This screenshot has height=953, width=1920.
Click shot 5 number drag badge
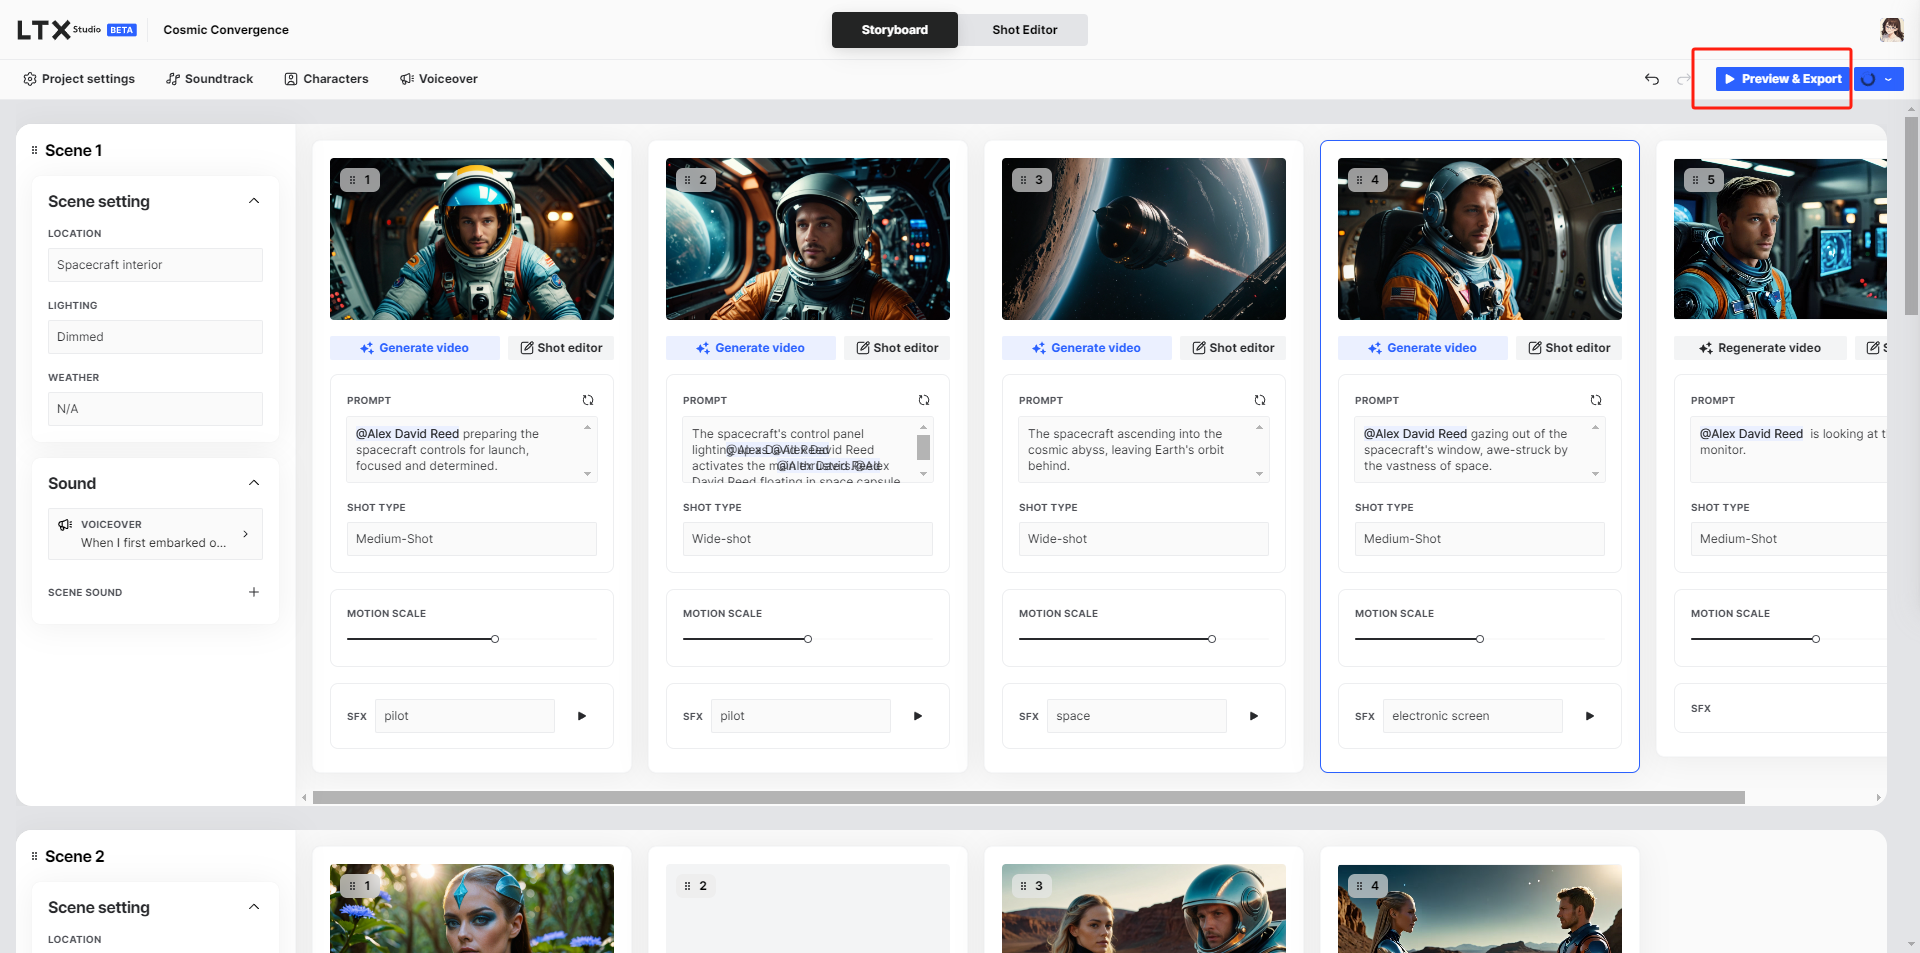[1704, 180]
